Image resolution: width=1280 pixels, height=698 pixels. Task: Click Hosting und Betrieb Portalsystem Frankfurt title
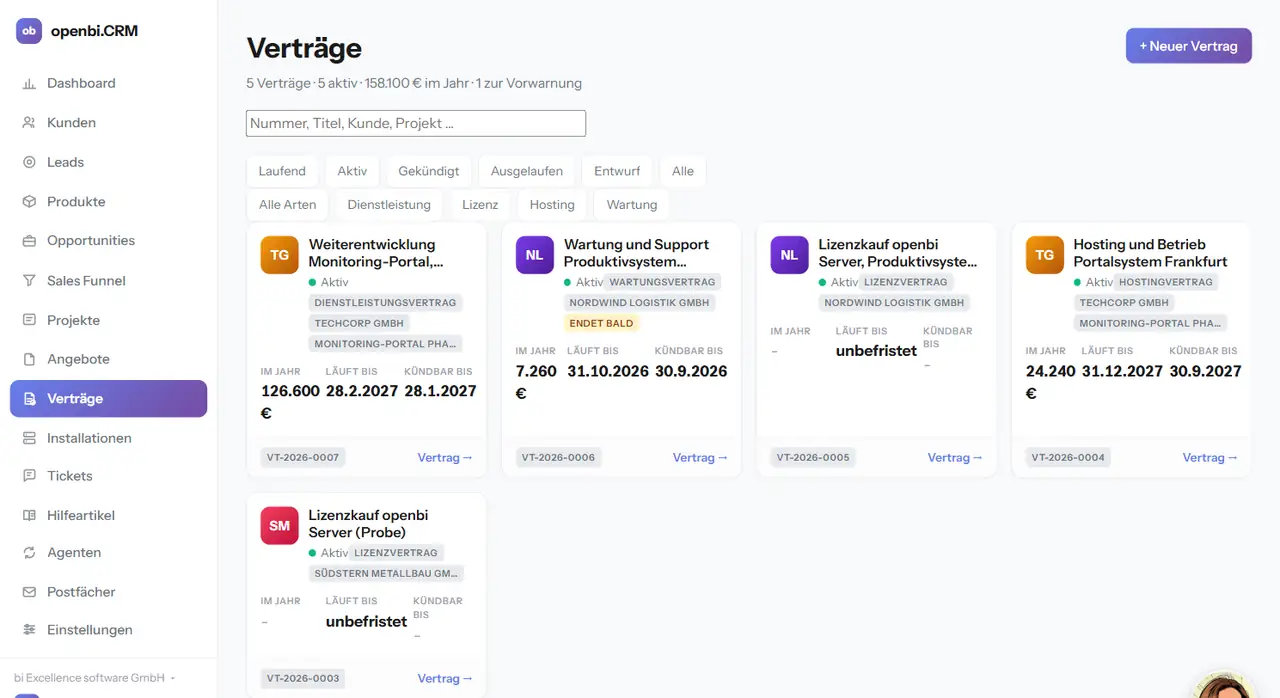click(x=1150, y=253)
